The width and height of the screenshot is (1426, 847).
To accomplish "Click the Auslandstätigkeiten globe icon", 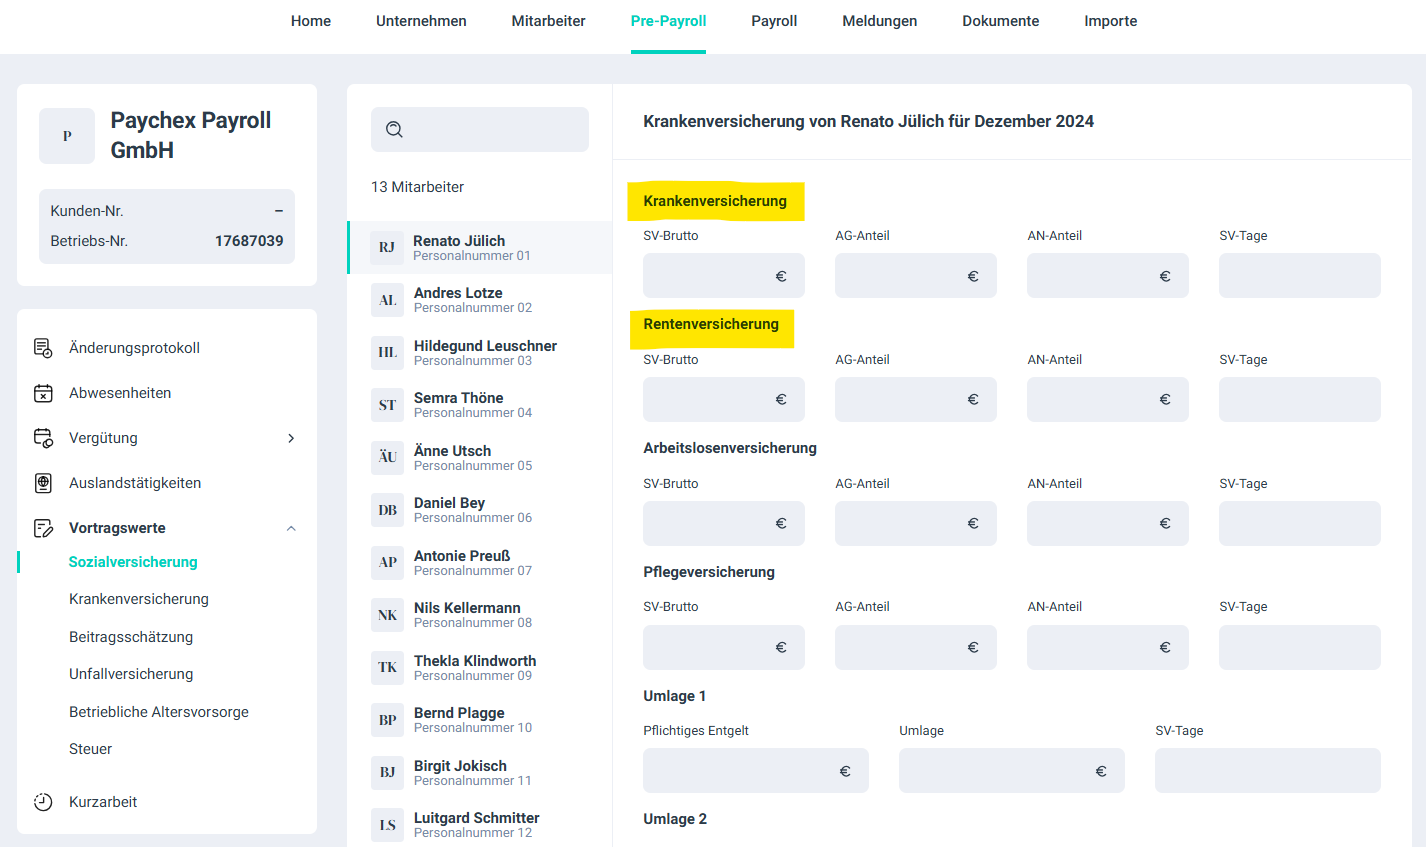I will (43, 483).
